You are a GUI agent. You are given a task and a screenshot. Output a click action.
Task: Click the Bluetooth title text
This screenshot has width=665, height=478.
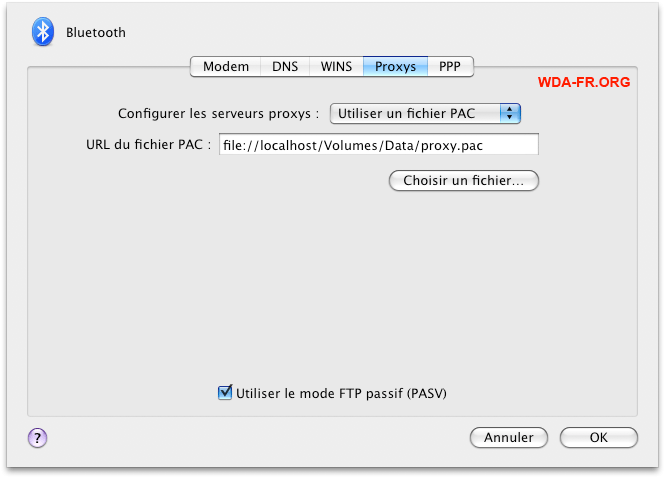96,32
